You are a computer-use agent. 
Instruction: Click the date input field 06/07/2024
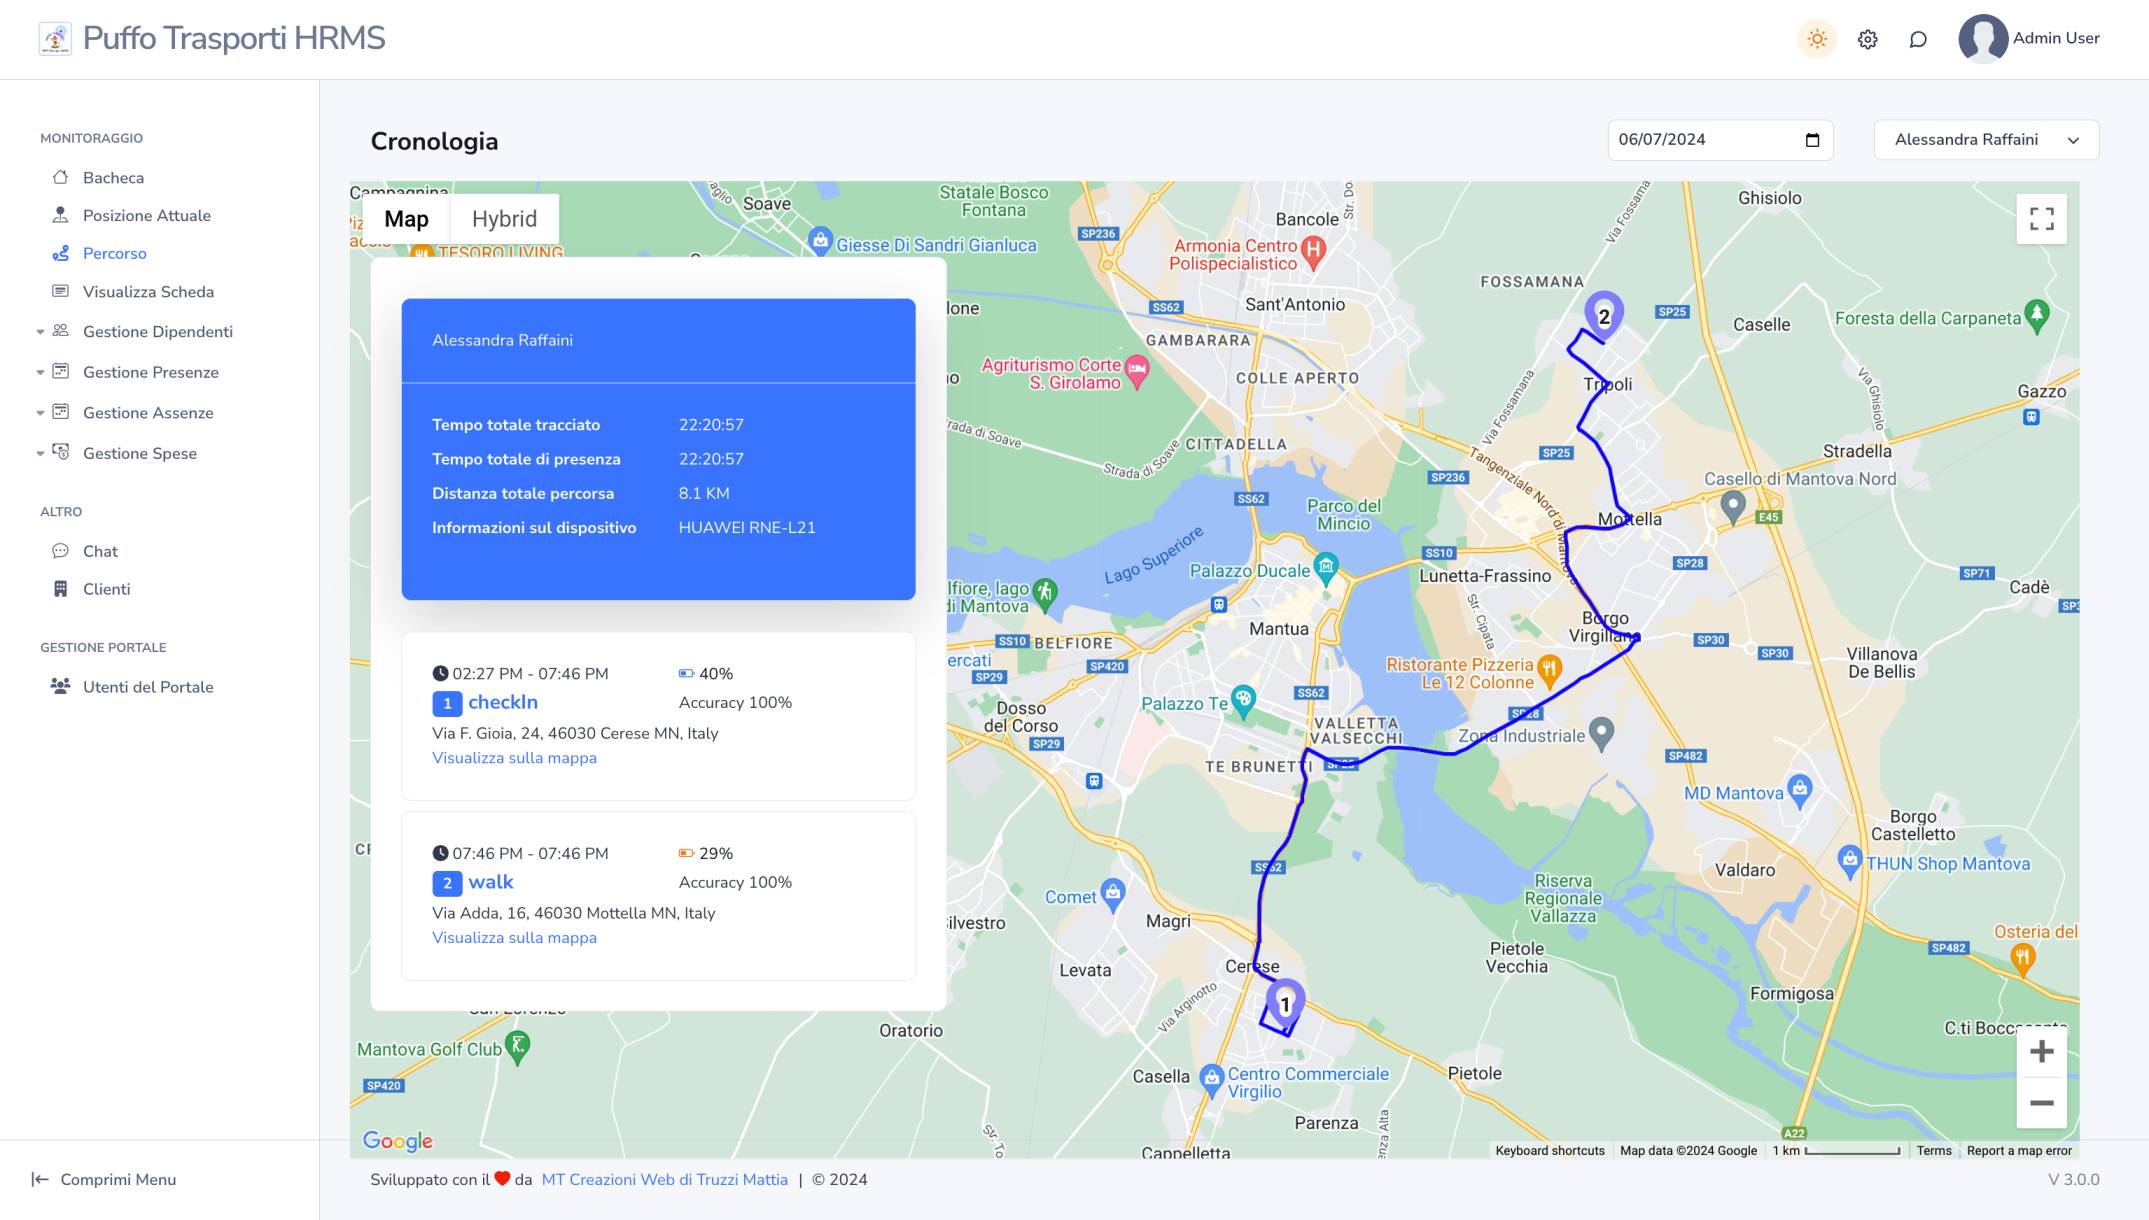[x=1700, y=140]
